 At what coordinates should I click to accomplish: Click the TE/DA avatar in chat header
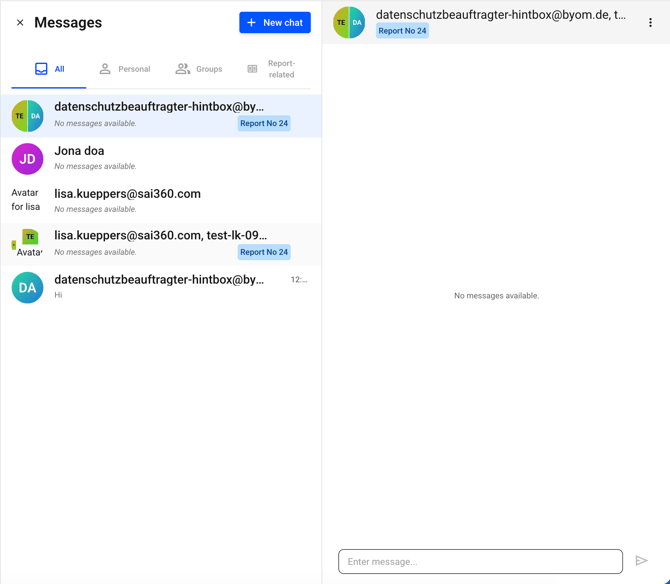pos(349,22)
